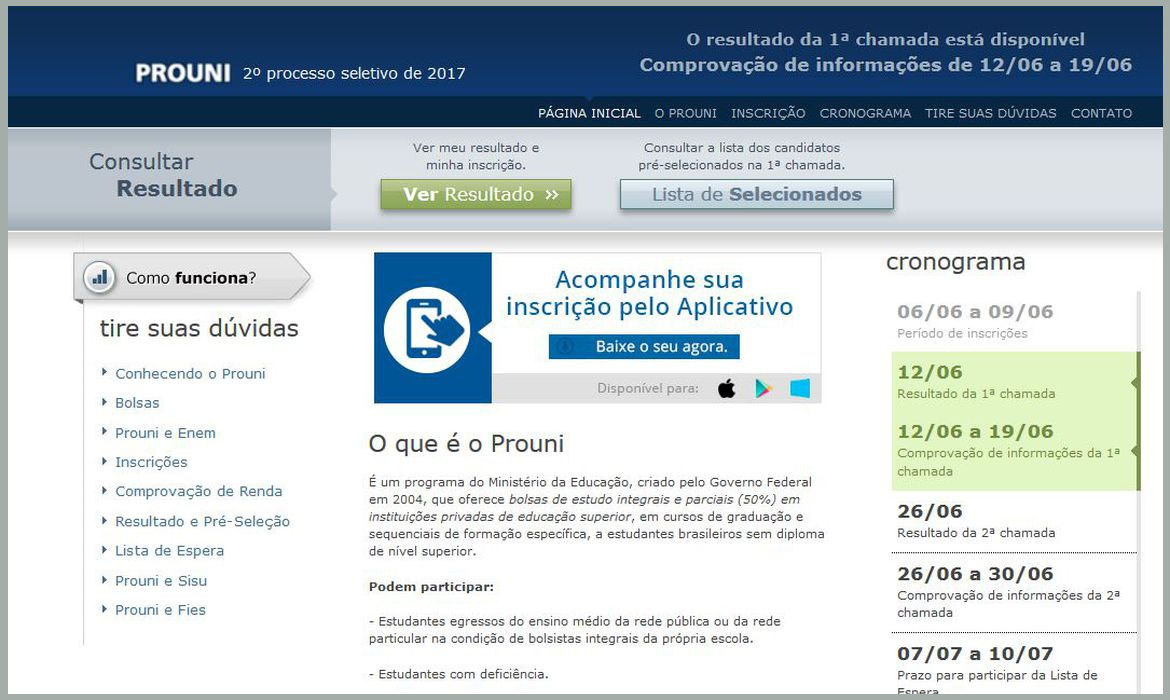The image size is (1170, 700).
Task: Select the 07/07 a 10/07 schedule entry
Action: [1013, 668]
